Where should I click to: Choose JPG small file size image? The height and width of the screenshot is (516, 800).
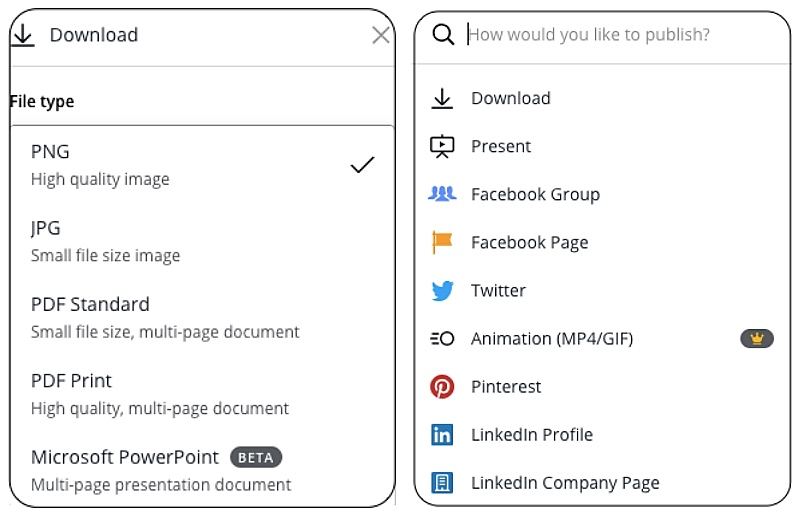pos(203,241)
